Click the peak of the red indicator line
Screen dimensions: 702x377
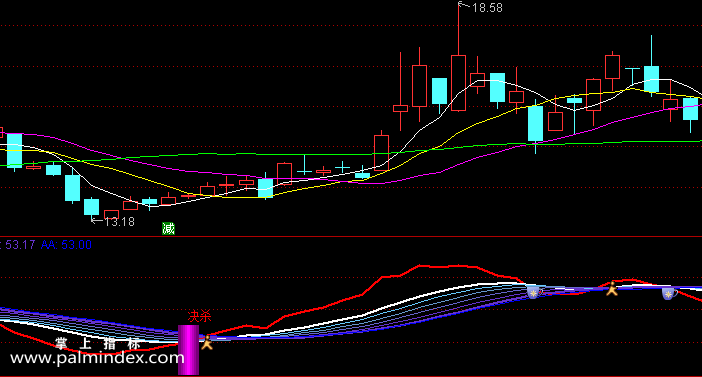[x=420, y=266]
